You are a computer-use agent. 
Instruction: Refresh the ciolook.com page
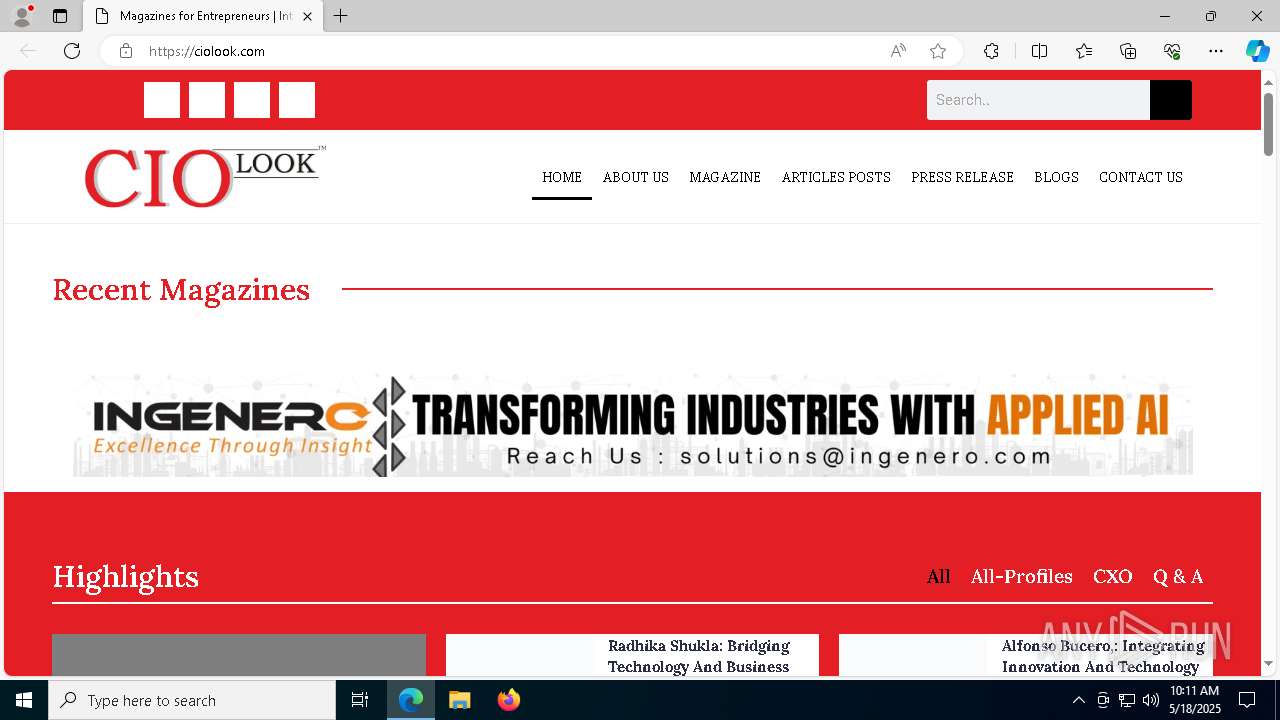(72, 51)
